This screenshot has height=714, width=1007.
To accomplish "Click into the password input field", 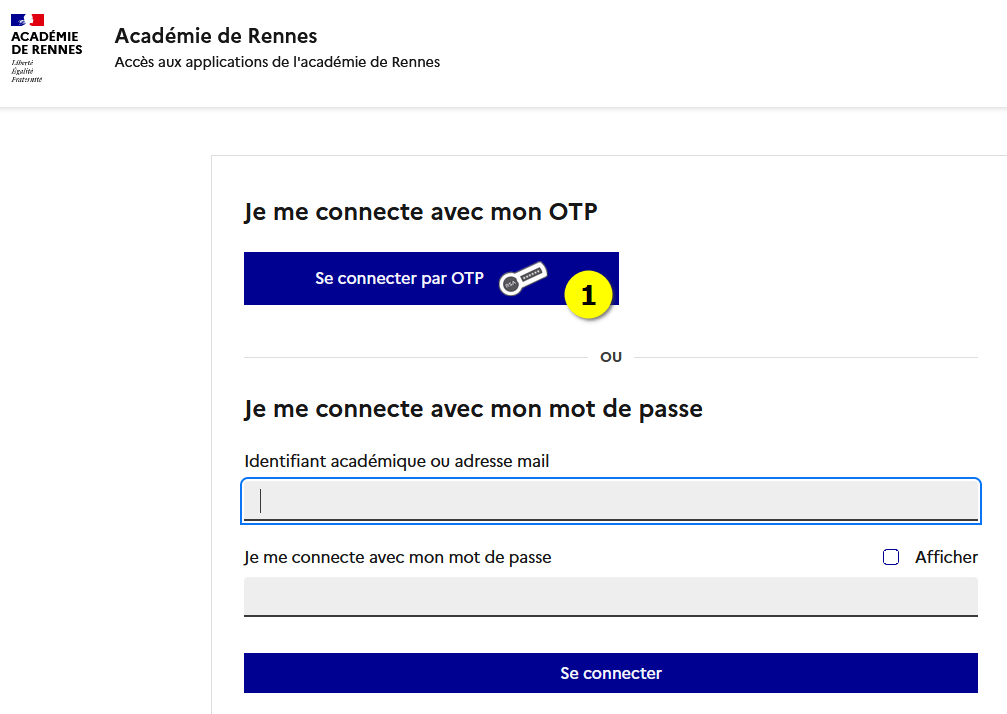I will tap(610, 596).
